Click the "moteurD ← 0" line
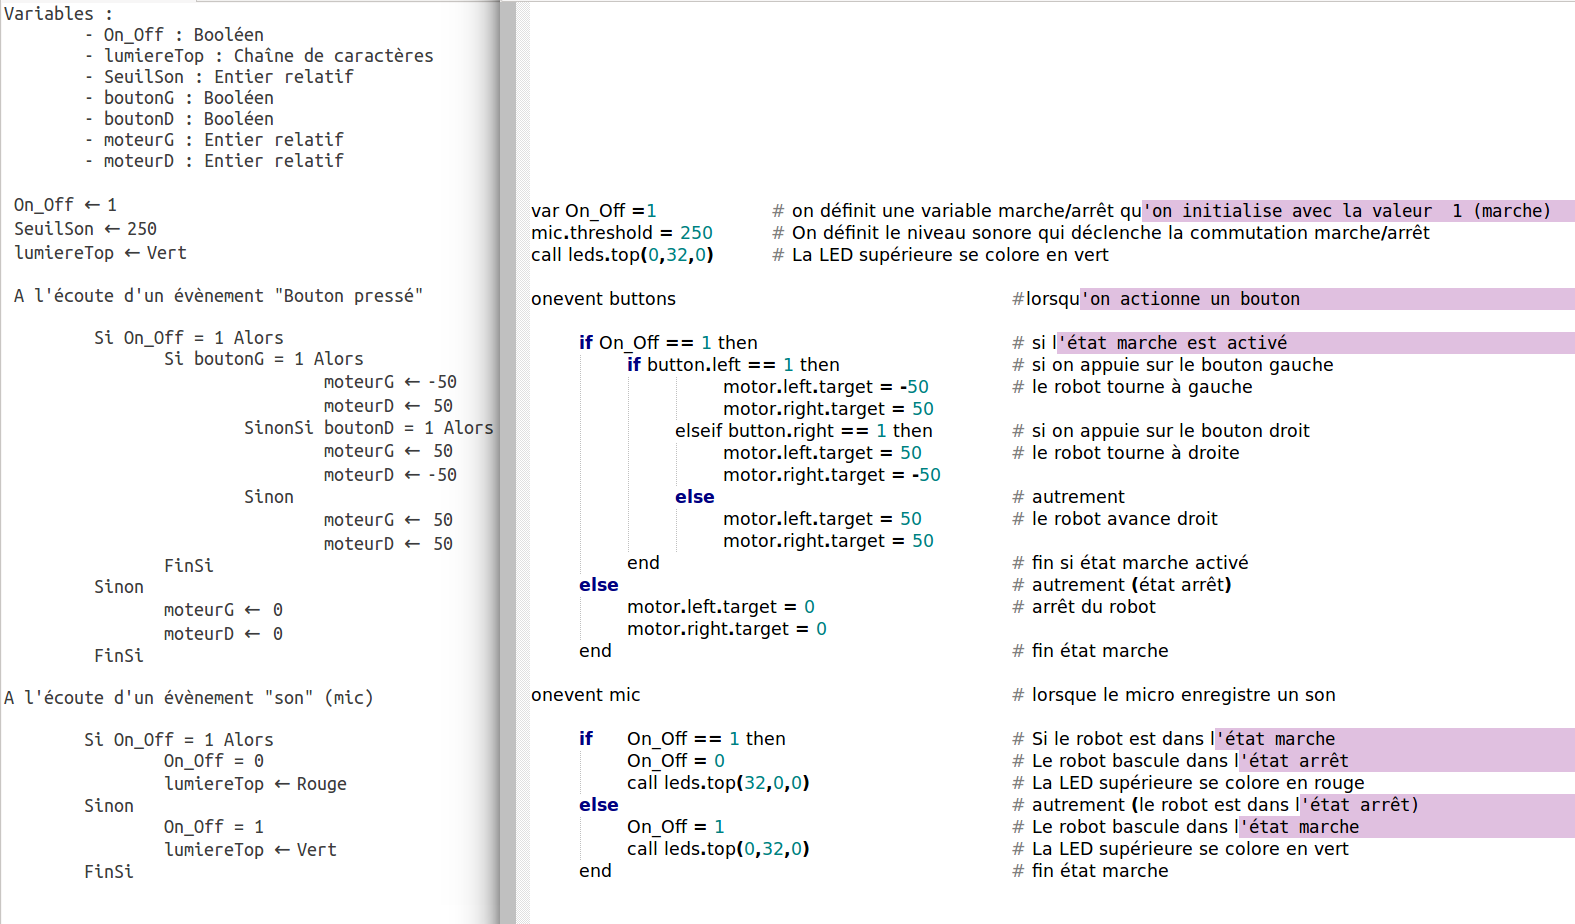 223,634
